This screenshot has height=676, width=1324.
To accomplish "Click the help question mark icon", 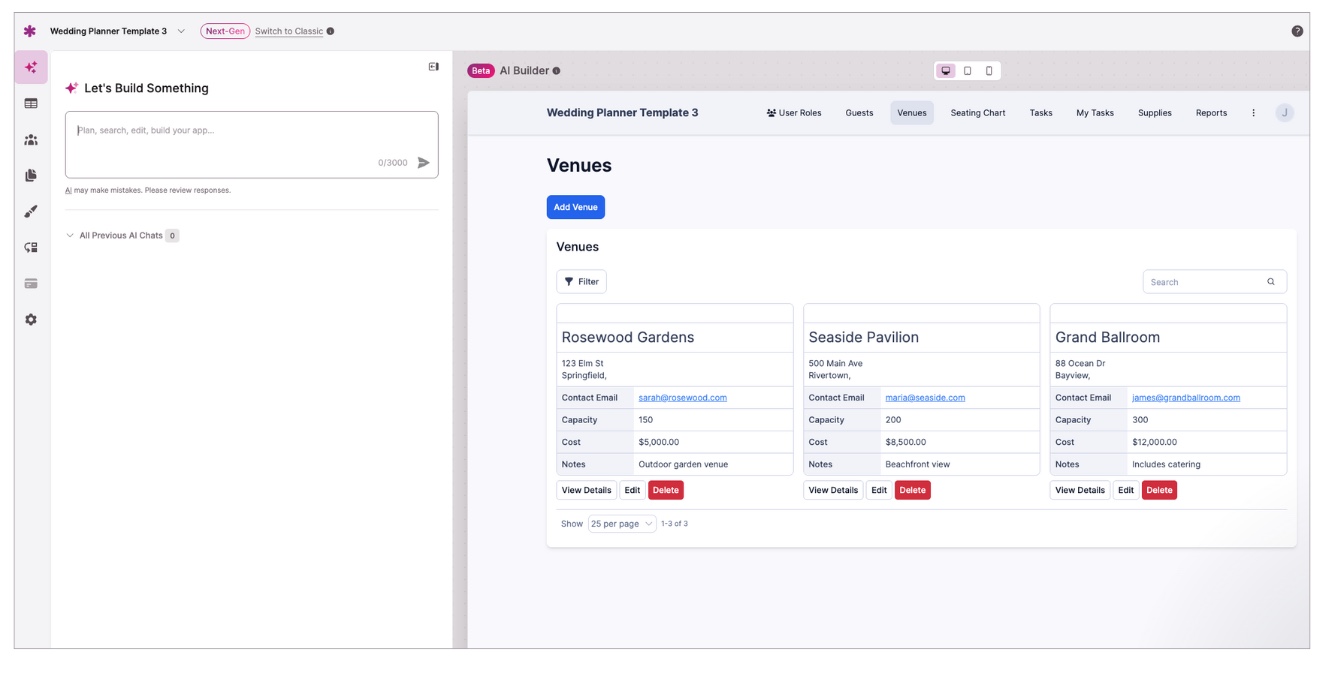I will coord(1297,31).
